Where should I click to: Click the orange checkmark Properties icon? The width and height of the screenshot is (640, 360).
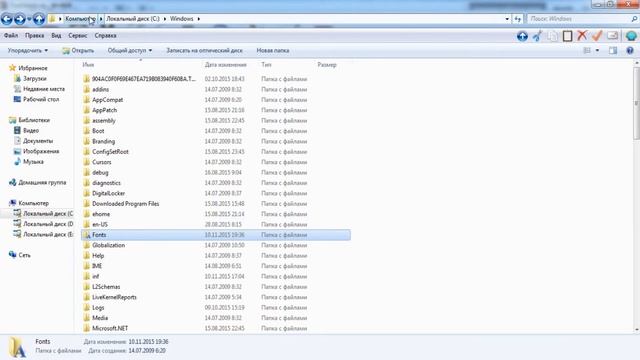[x=597, y=36]
